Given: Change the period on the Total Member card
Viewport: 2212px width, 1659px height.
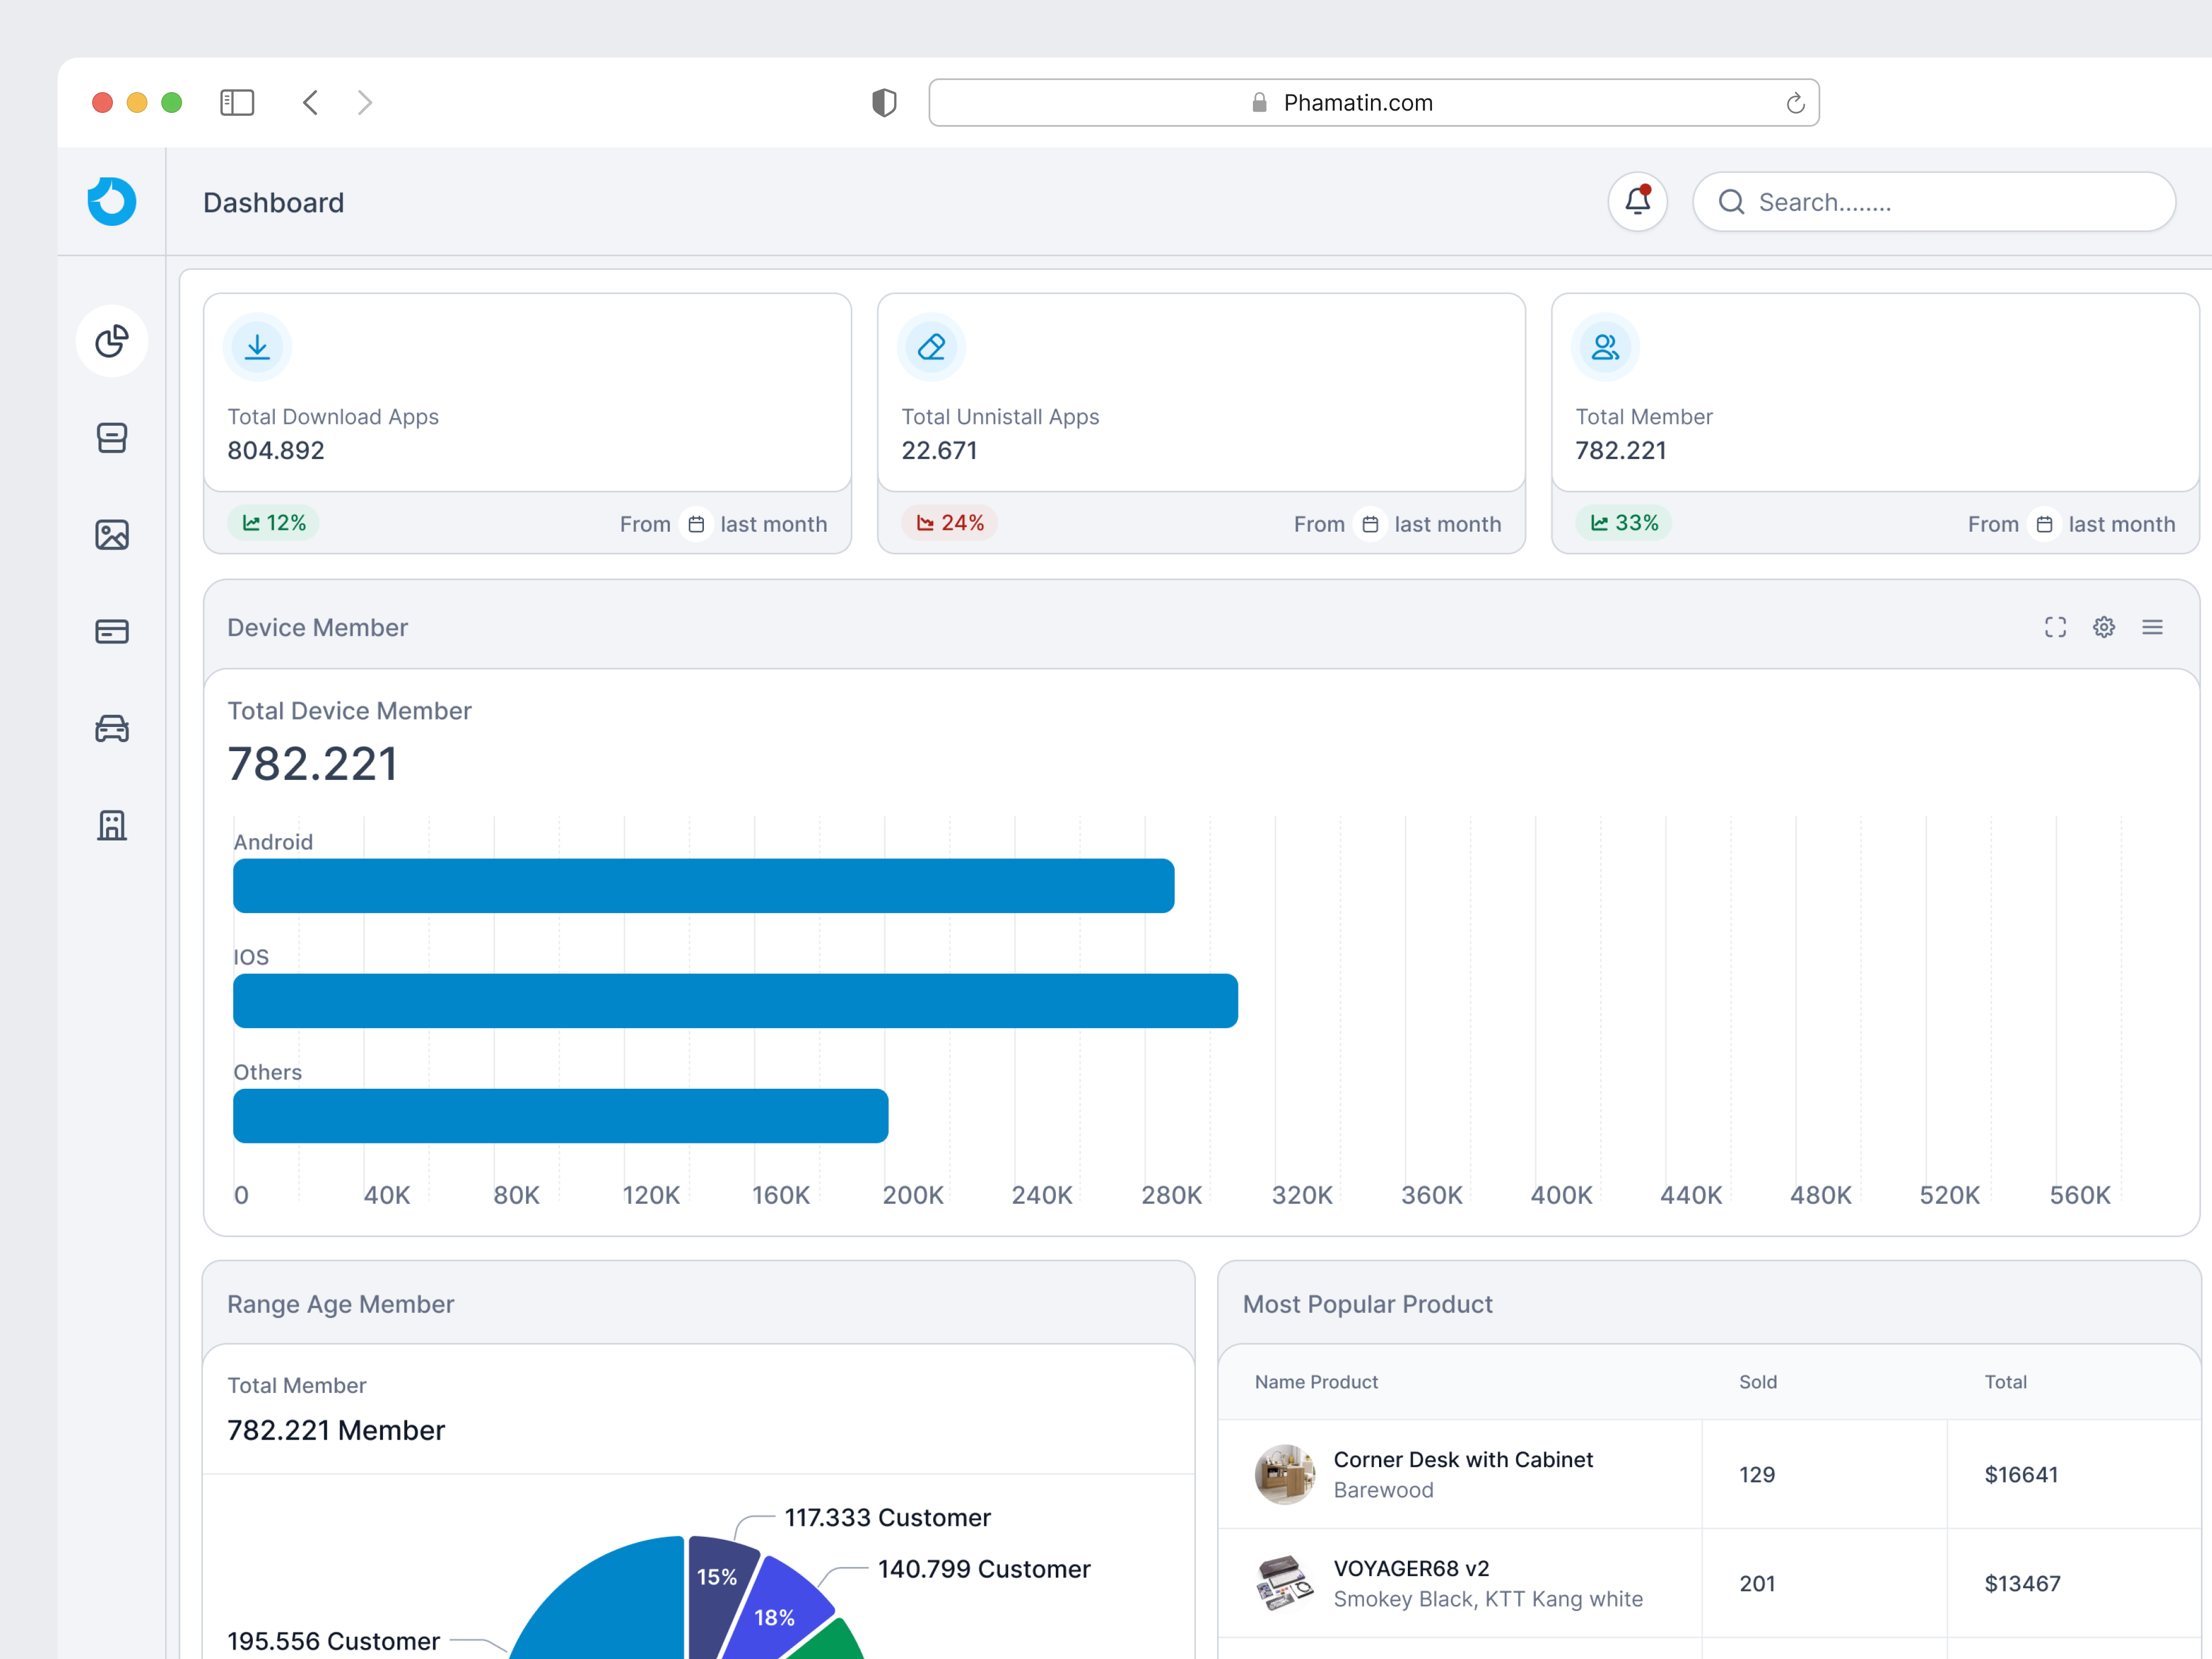Looking at the screenshot, I should (x=2044, y=524).
